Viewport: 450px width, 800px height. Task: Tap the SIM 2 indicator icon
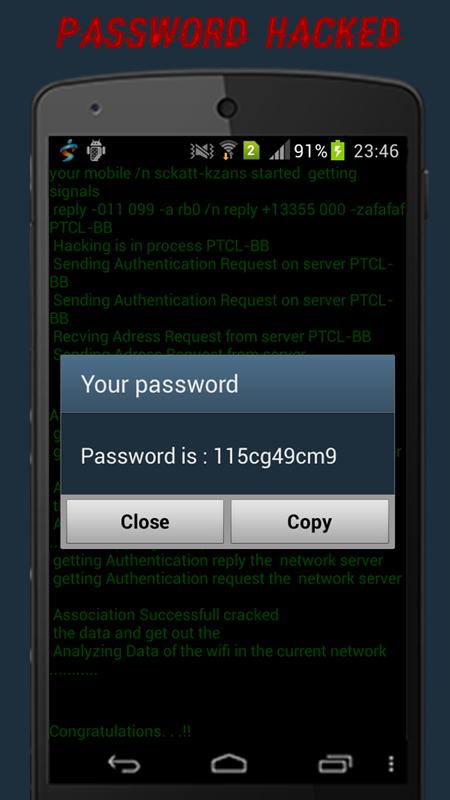[x=251, y=151]
